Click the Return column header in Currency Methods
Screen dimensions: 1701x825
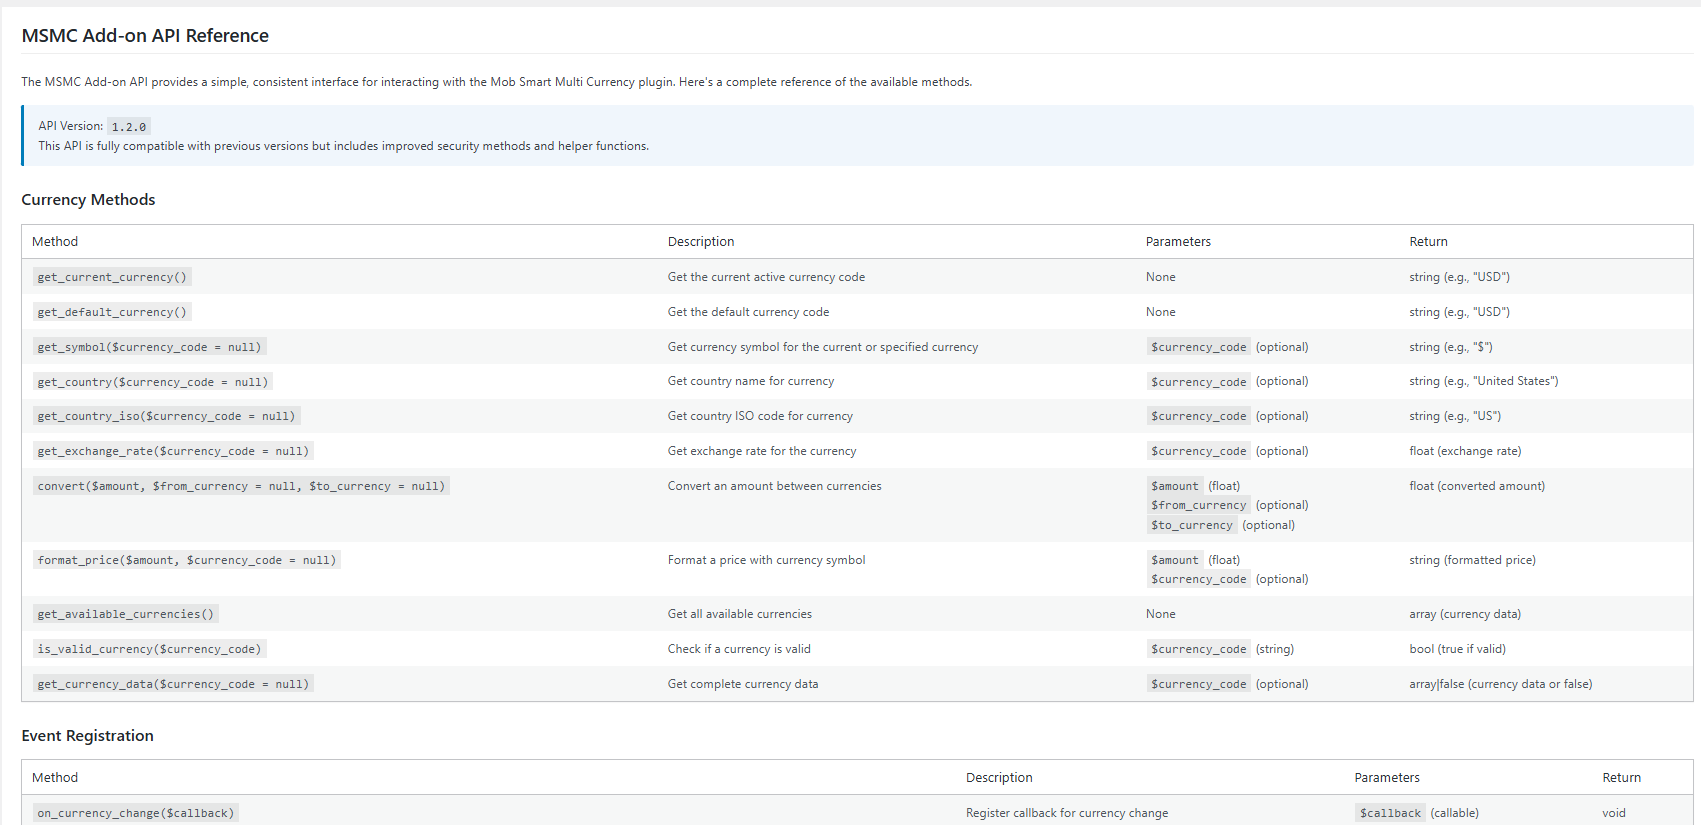click(1428, 242)
